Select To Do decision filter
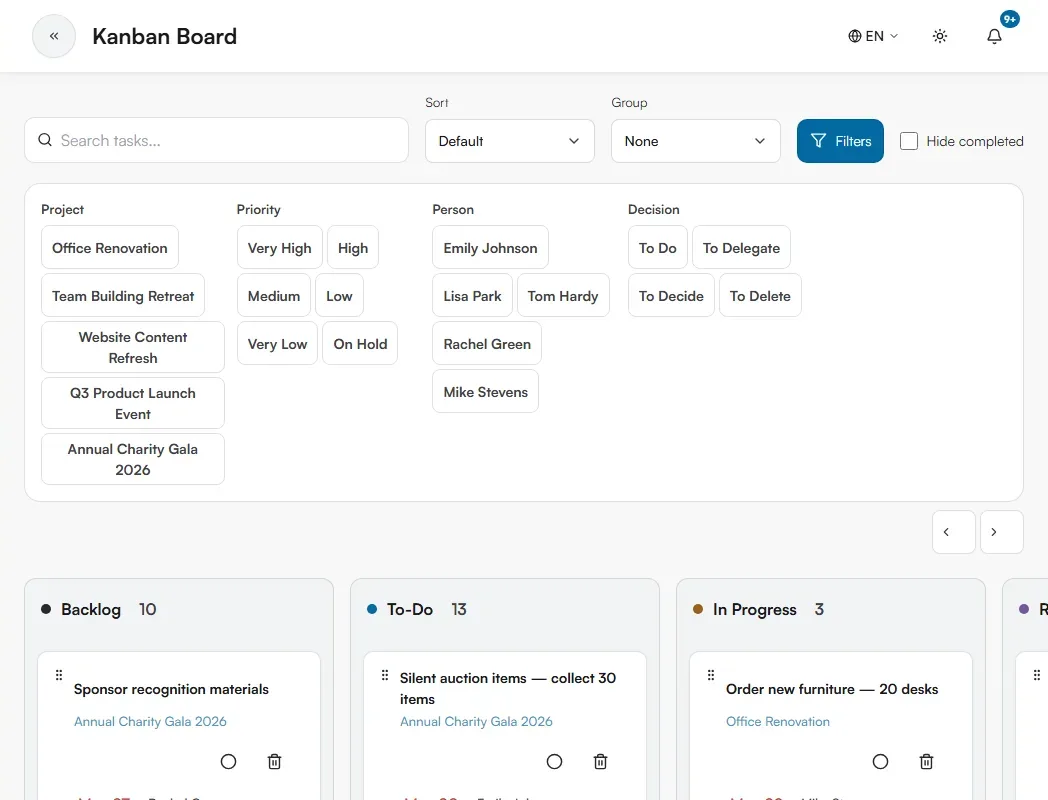 (658, 248)
